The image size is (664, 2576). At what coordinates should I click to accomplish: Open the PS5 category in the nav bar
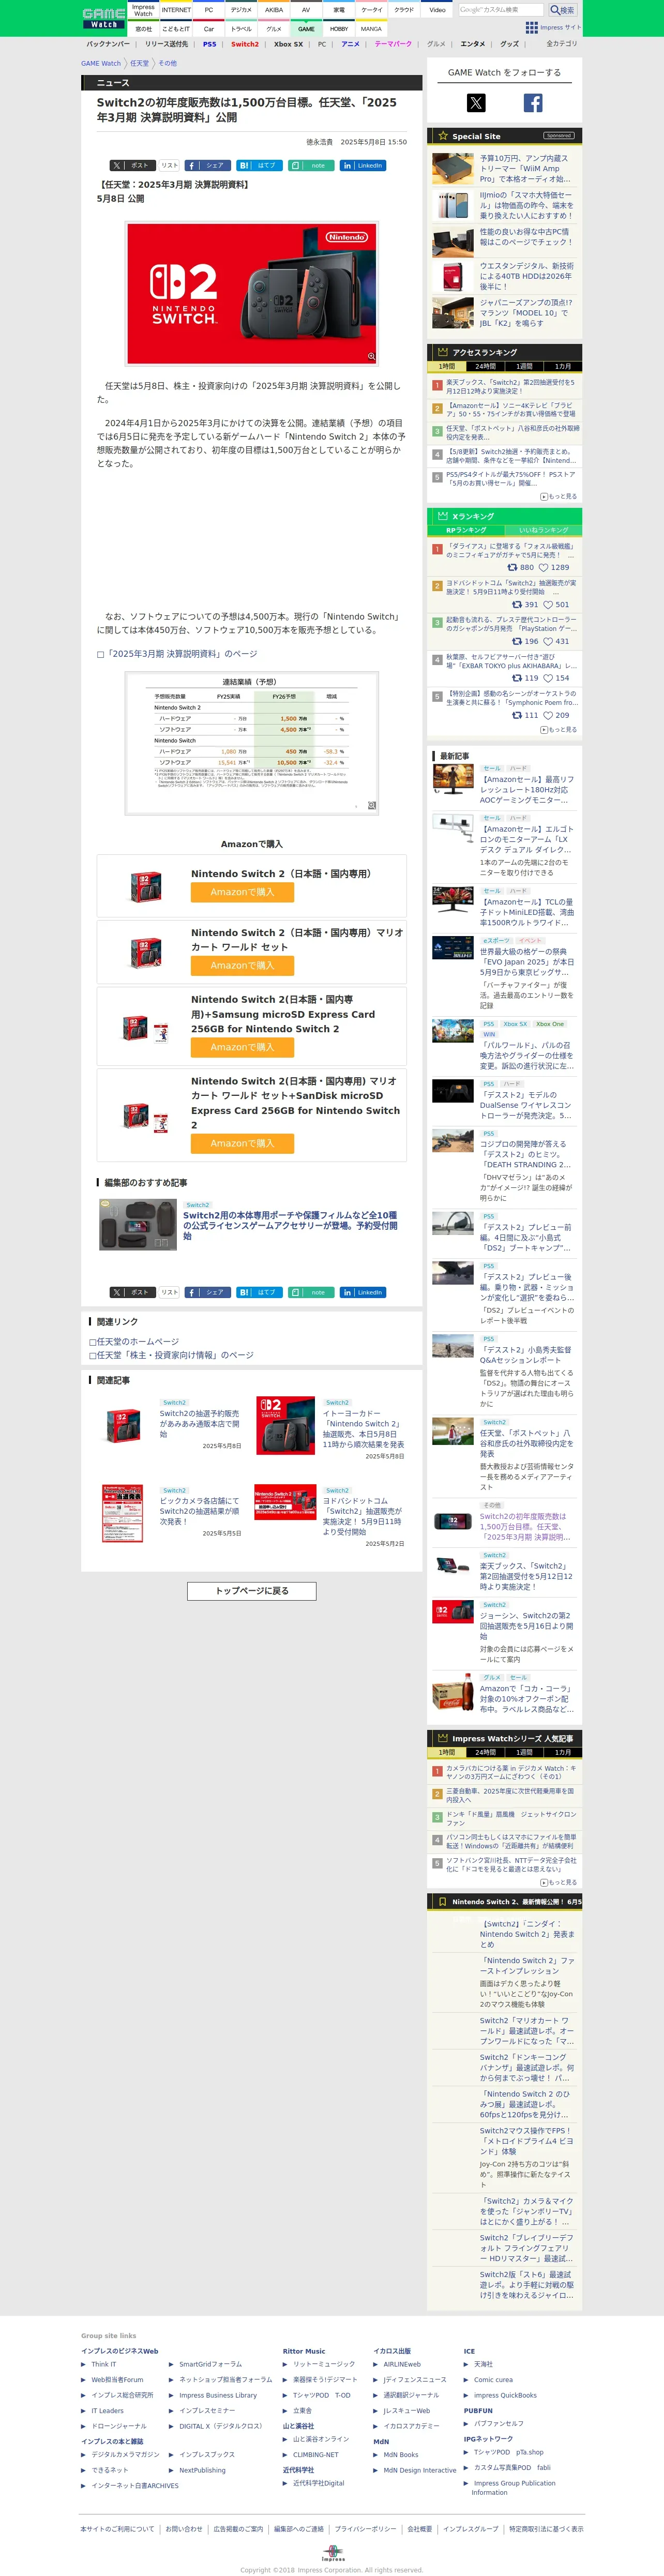[209, 44]
